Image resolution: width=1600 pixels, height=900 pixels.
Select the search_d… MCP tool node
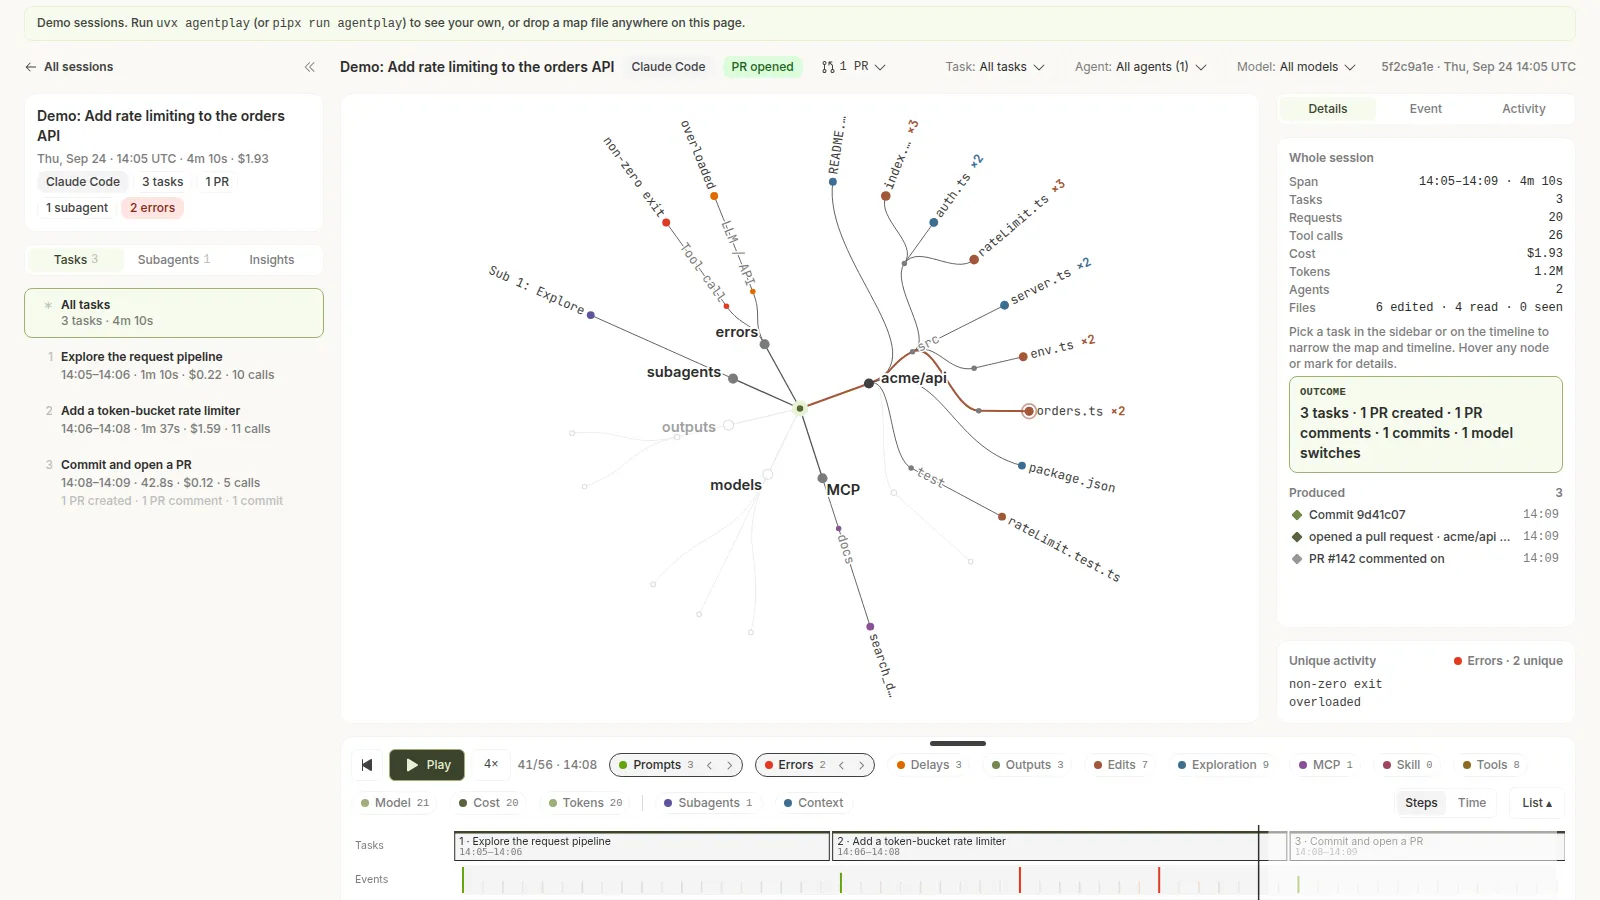(x=870, y=627)
